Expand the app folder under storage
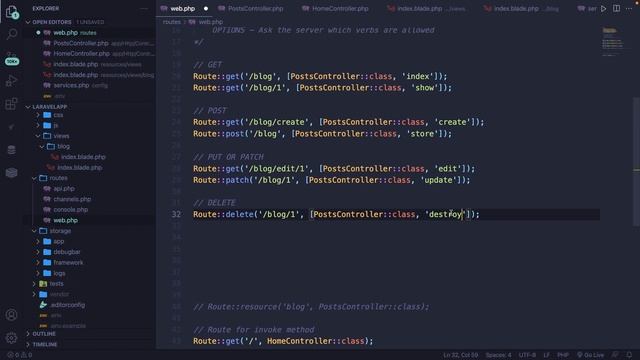Image resolution: width=640 pixels, height=360 pixels. (x=58, y=242)
